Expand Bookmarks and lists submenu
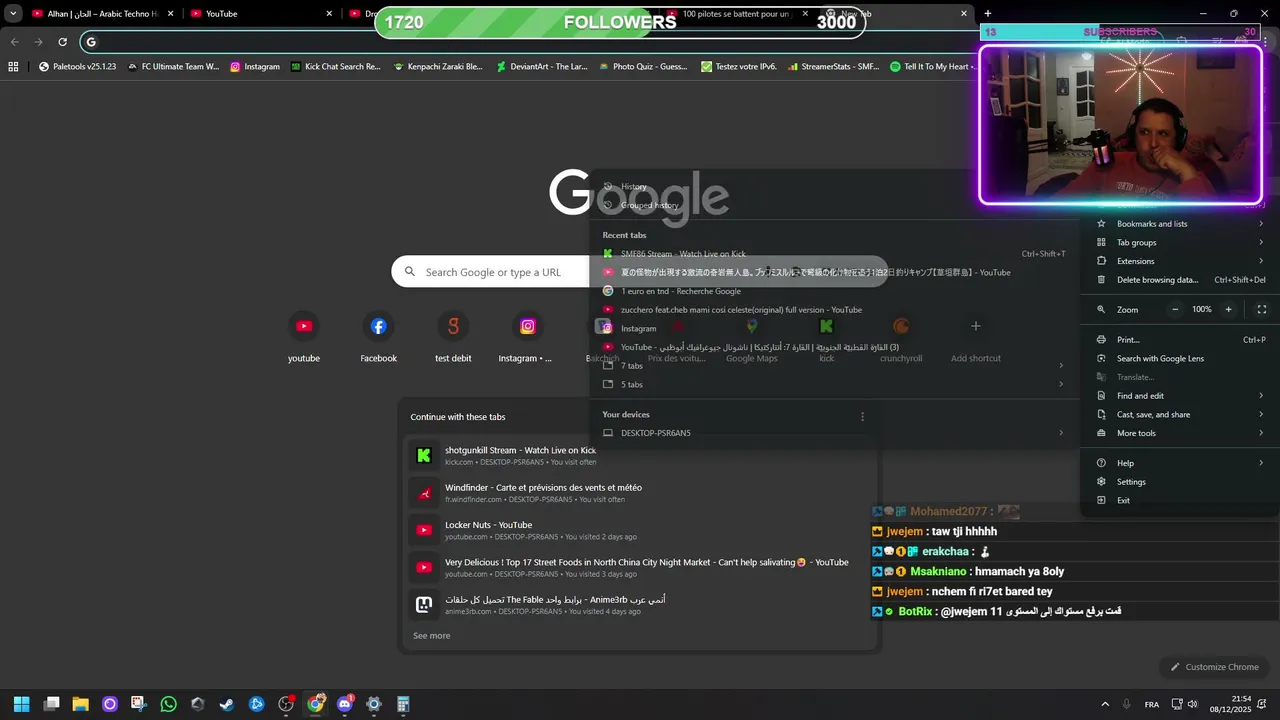1280x720 pixels. coord(1180,224)
